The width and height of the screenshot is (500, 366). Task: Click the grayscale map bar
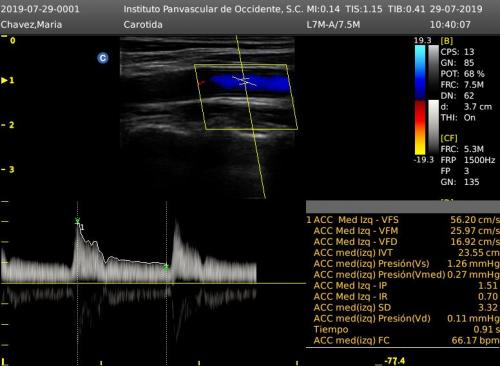pyautogui.click(x=433, y=72)
